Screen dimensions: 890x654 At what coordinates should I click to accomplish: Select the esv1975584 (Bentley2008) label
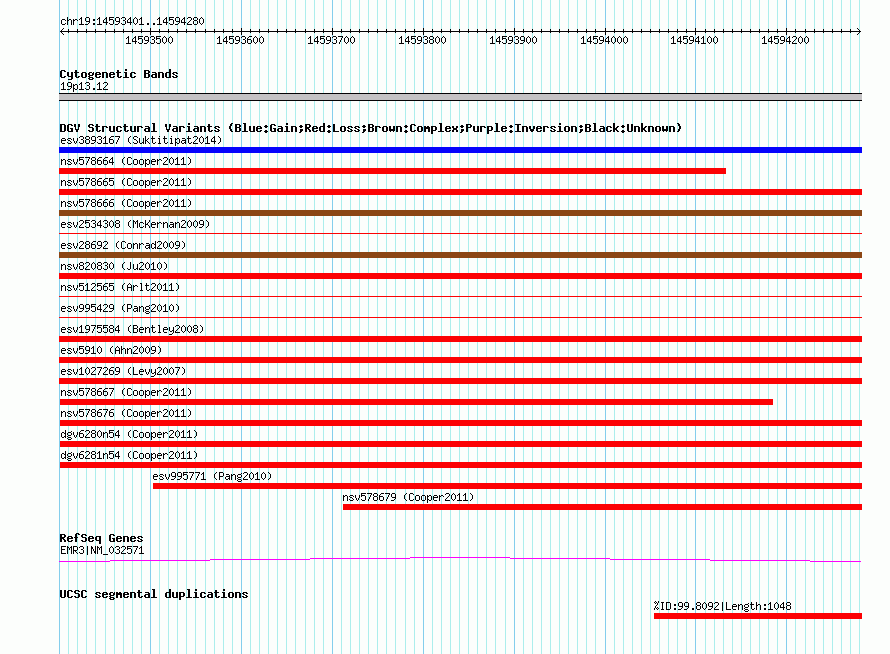(132, 329)
